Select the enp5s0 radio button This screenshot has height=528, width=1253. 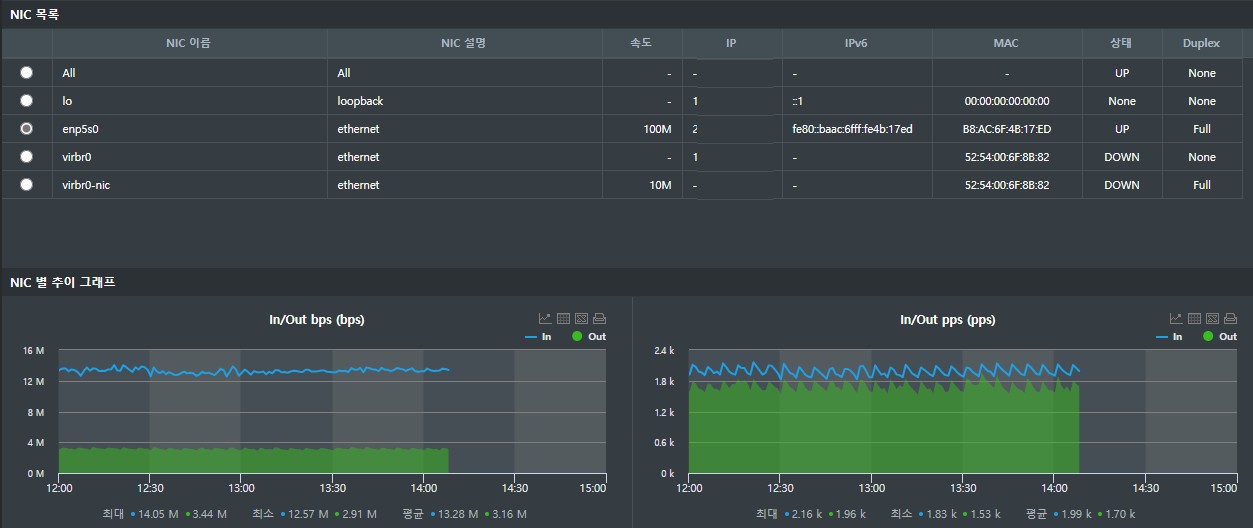[x=27, y=129]
